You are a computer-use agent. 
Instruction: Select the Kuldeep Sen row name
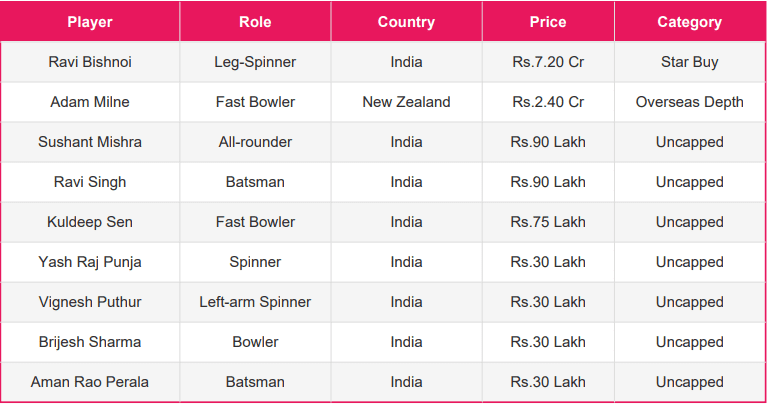tap(90, 222)
